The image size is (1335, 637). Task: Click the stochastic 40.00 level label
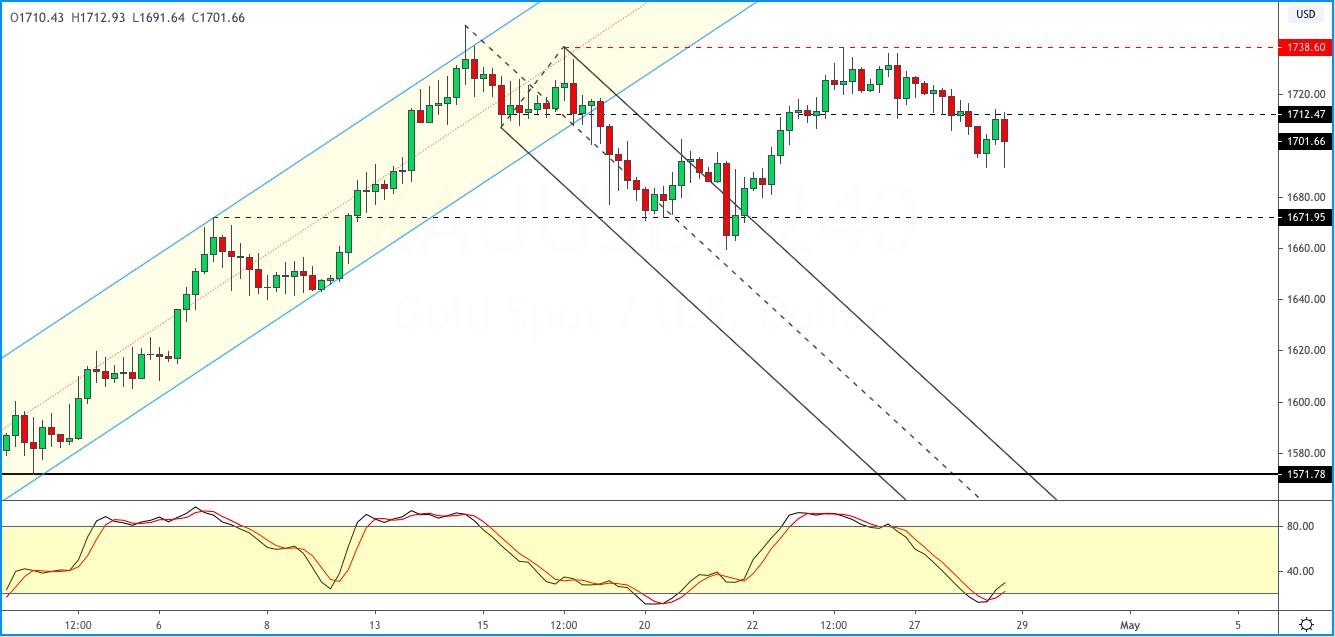pos(1299,572)
